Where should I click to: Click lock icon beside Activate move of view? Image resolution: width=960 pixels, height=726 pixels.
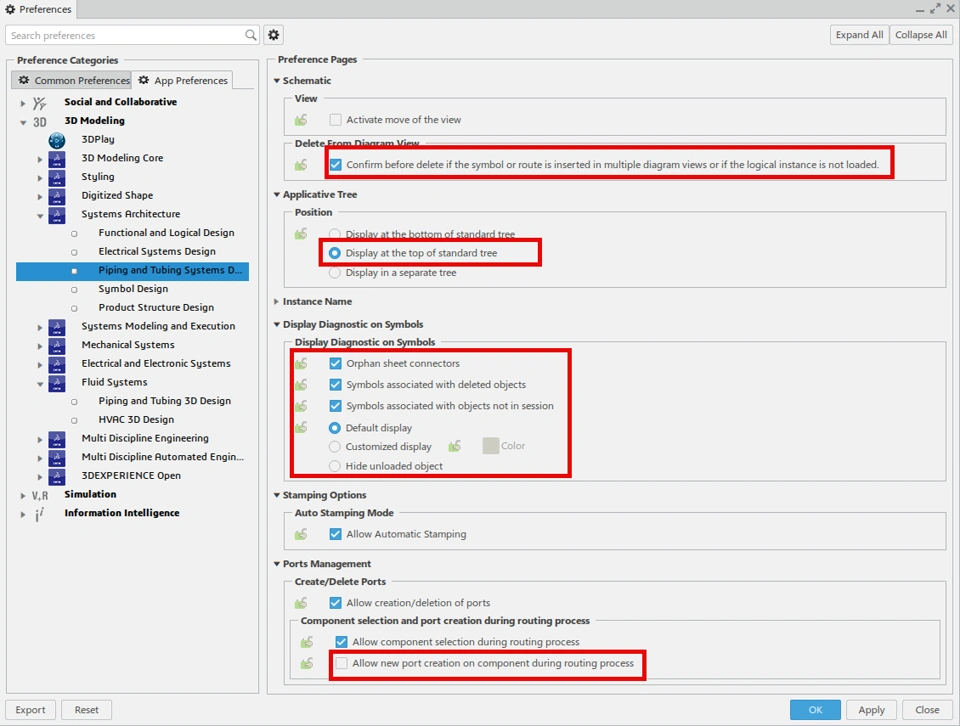tap(301, 120)
